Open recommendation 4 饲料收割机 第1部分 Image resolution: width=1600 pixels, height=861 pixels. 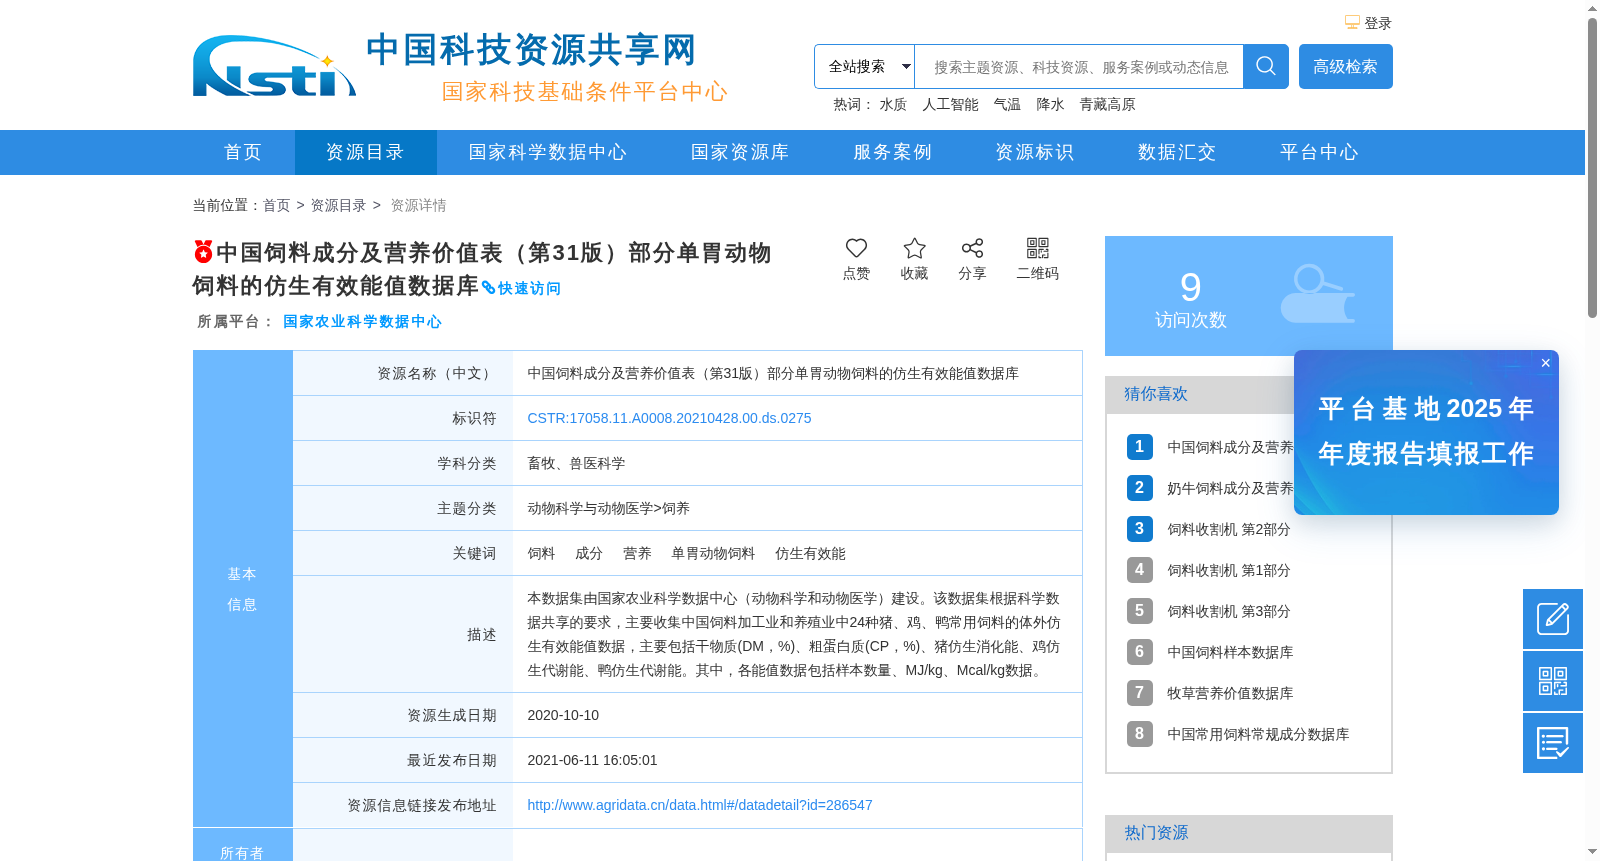coord(1228,570)
